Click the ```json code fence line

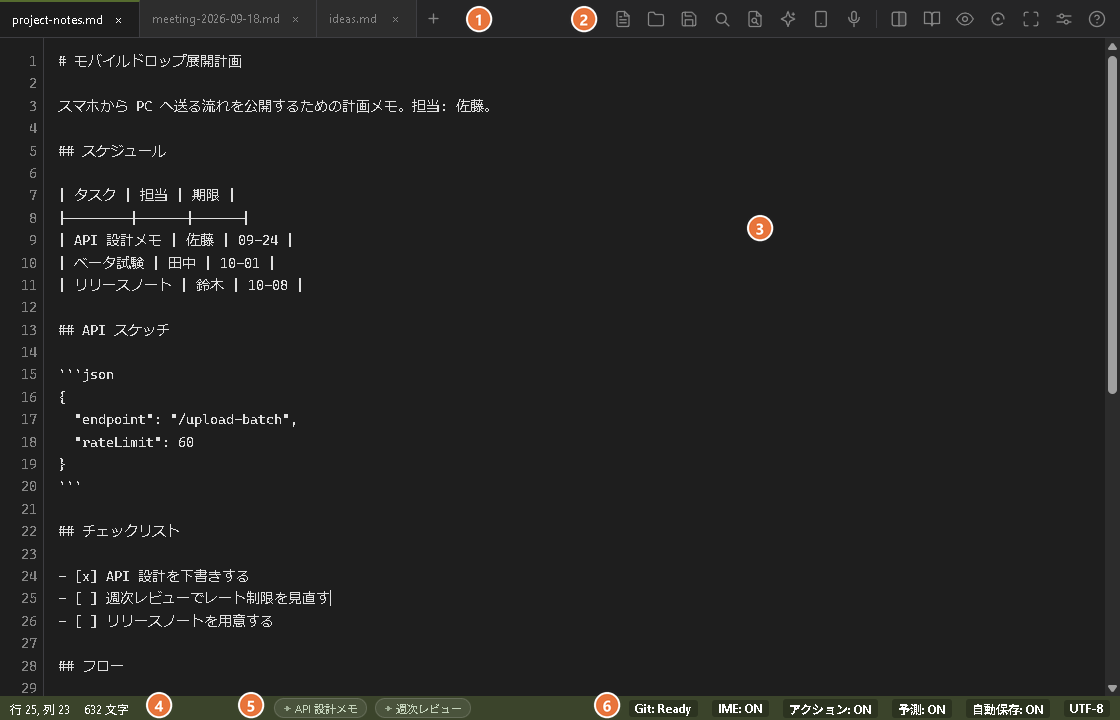point(86,374)
